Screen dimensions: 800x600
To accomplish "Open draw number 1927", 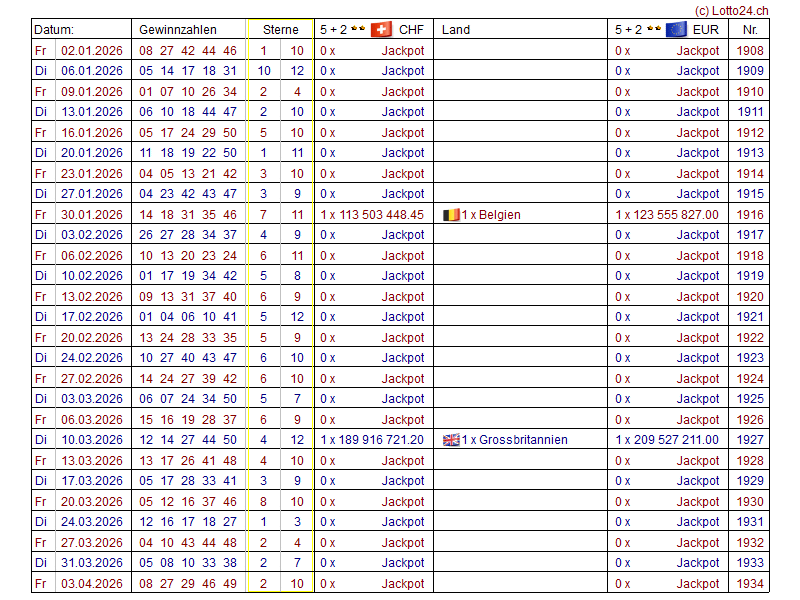I will pyautogui.click(x=749, y=440).
